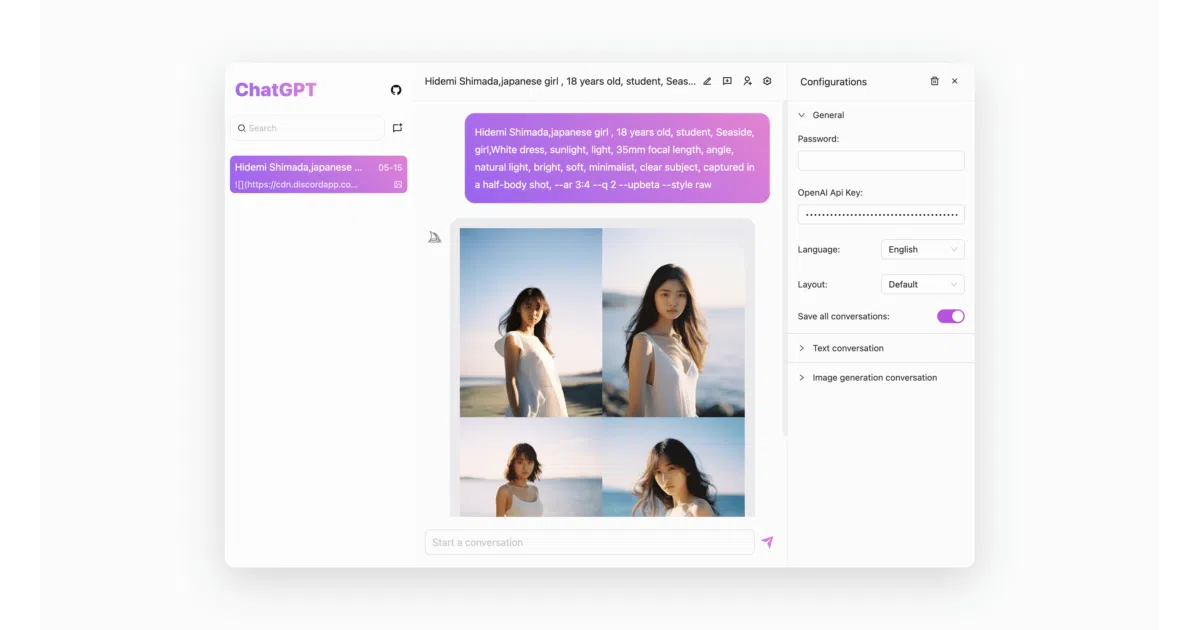Open the prompt message icon in the header

[x=727, y=81]
